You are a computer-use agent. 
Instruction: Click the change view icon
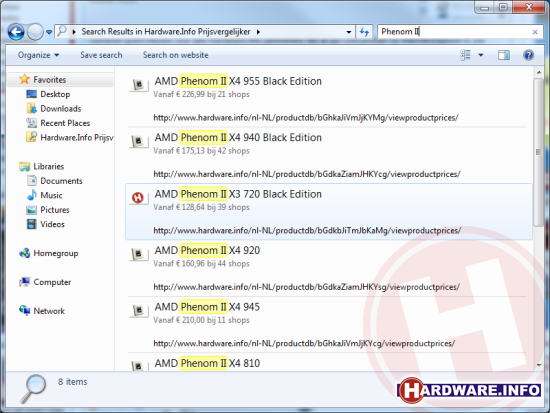(x=465, y=55)
